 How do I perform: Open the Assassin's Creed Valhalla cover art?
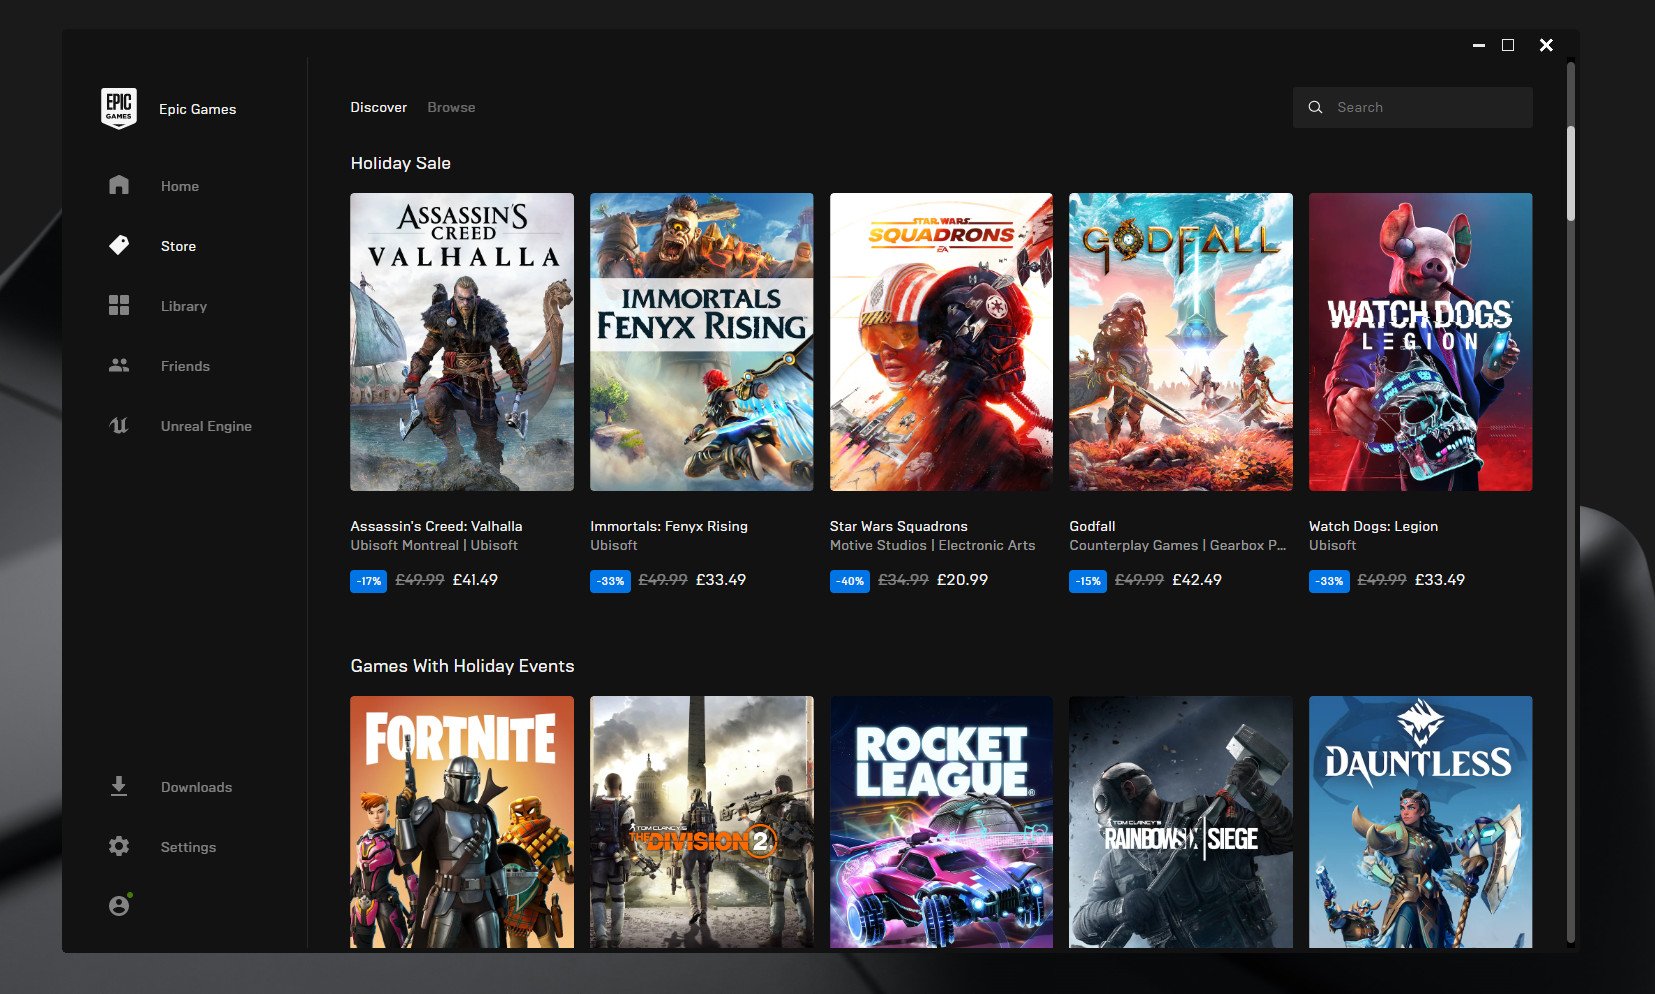coord(462,342)
